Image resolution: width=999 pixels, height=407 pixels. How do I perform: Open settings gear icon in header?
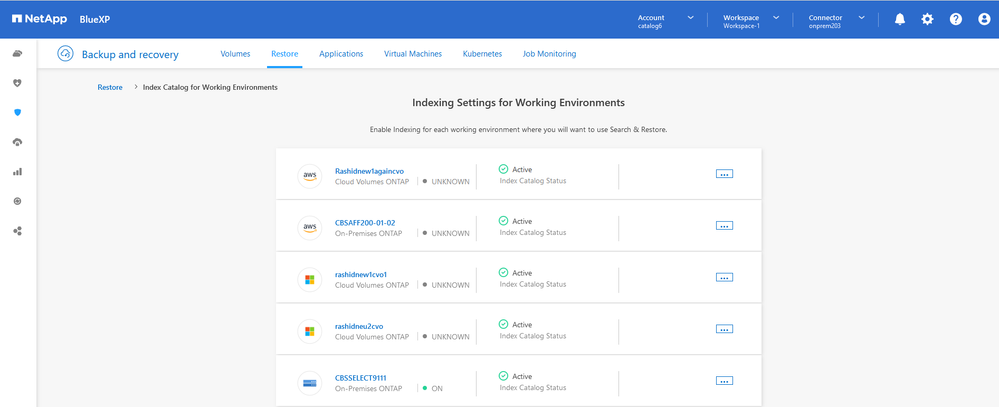tap(927, 19)
